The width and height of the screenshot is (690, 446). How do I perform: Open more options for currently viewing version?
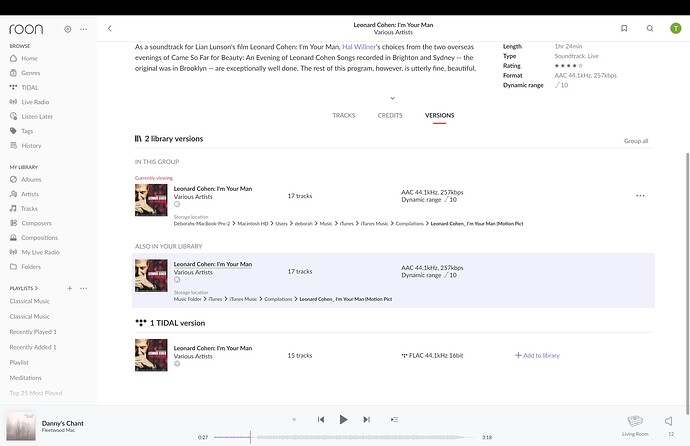pyautogui.click(x=640, y=195)
